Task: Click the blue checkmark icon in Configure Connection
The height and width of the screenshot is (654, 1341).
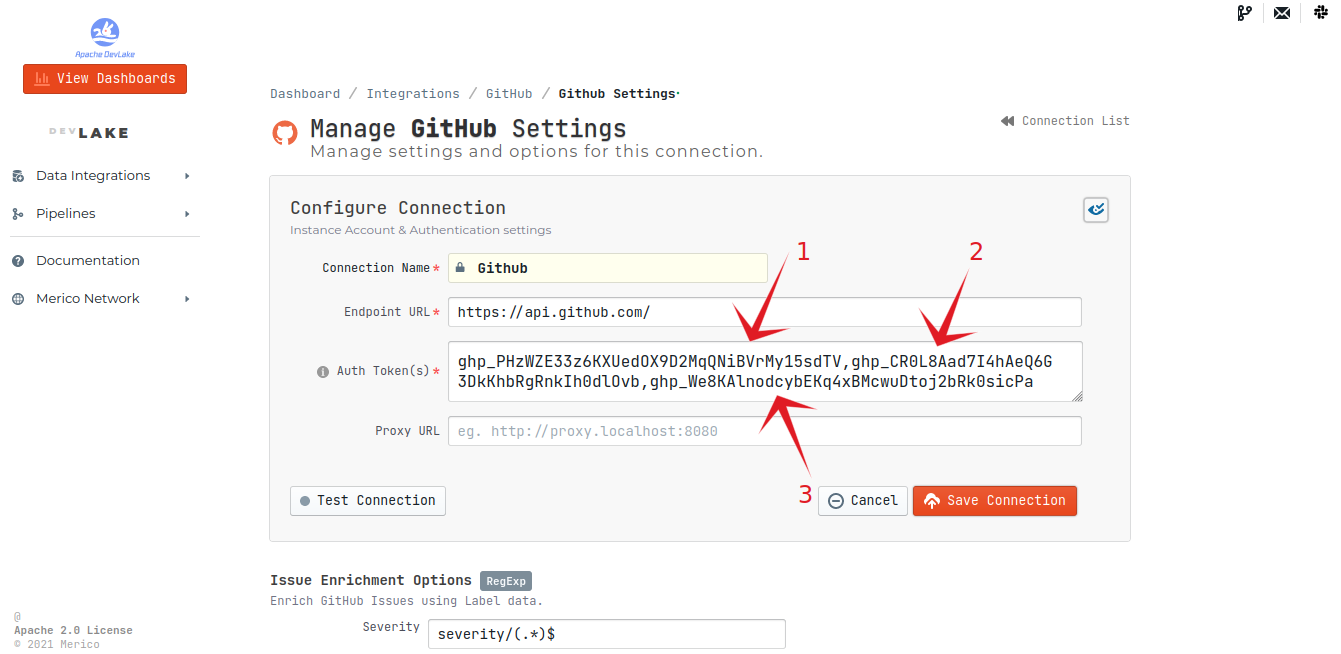Action: pyautogui.click(x=1096, y=209)
